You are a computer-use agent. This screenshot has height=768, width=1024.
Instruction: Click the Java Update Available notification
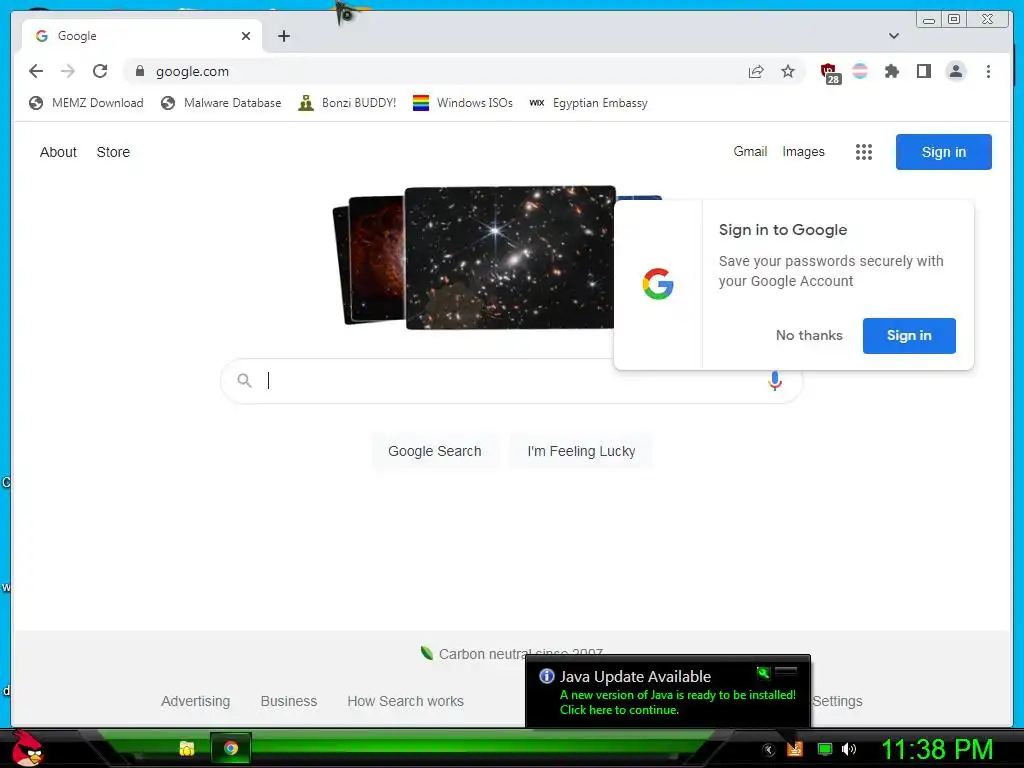point(667,692)
